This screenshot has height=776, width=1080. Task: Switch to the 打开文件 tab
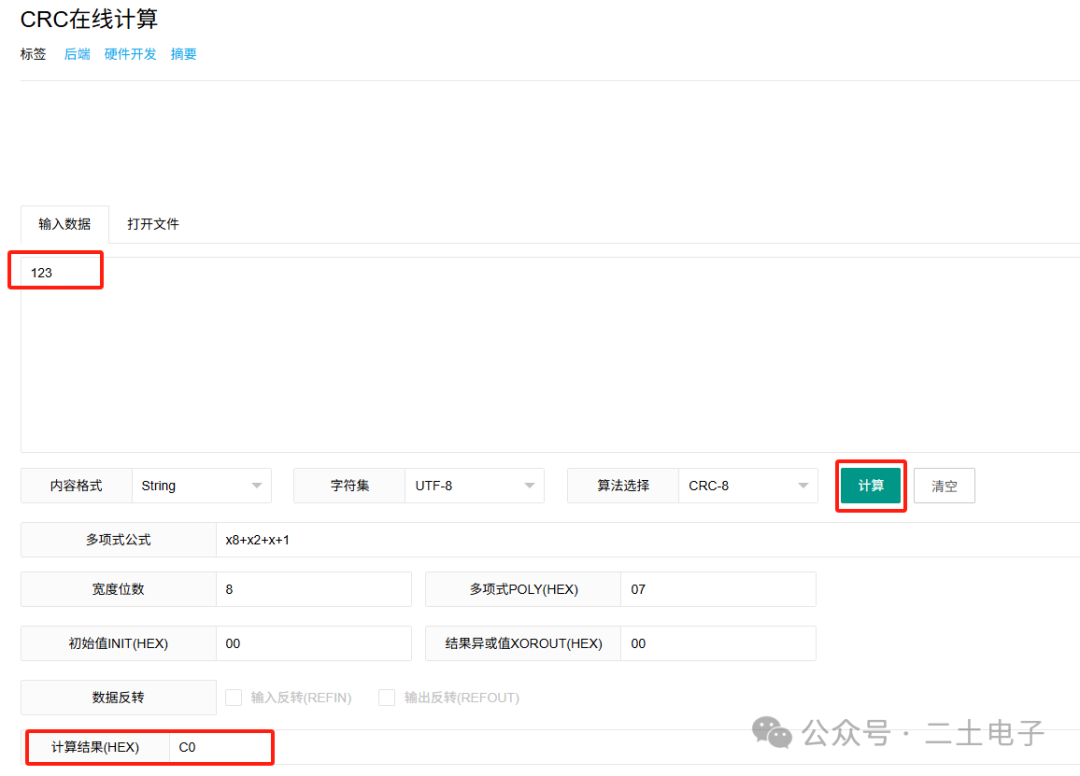153,224
